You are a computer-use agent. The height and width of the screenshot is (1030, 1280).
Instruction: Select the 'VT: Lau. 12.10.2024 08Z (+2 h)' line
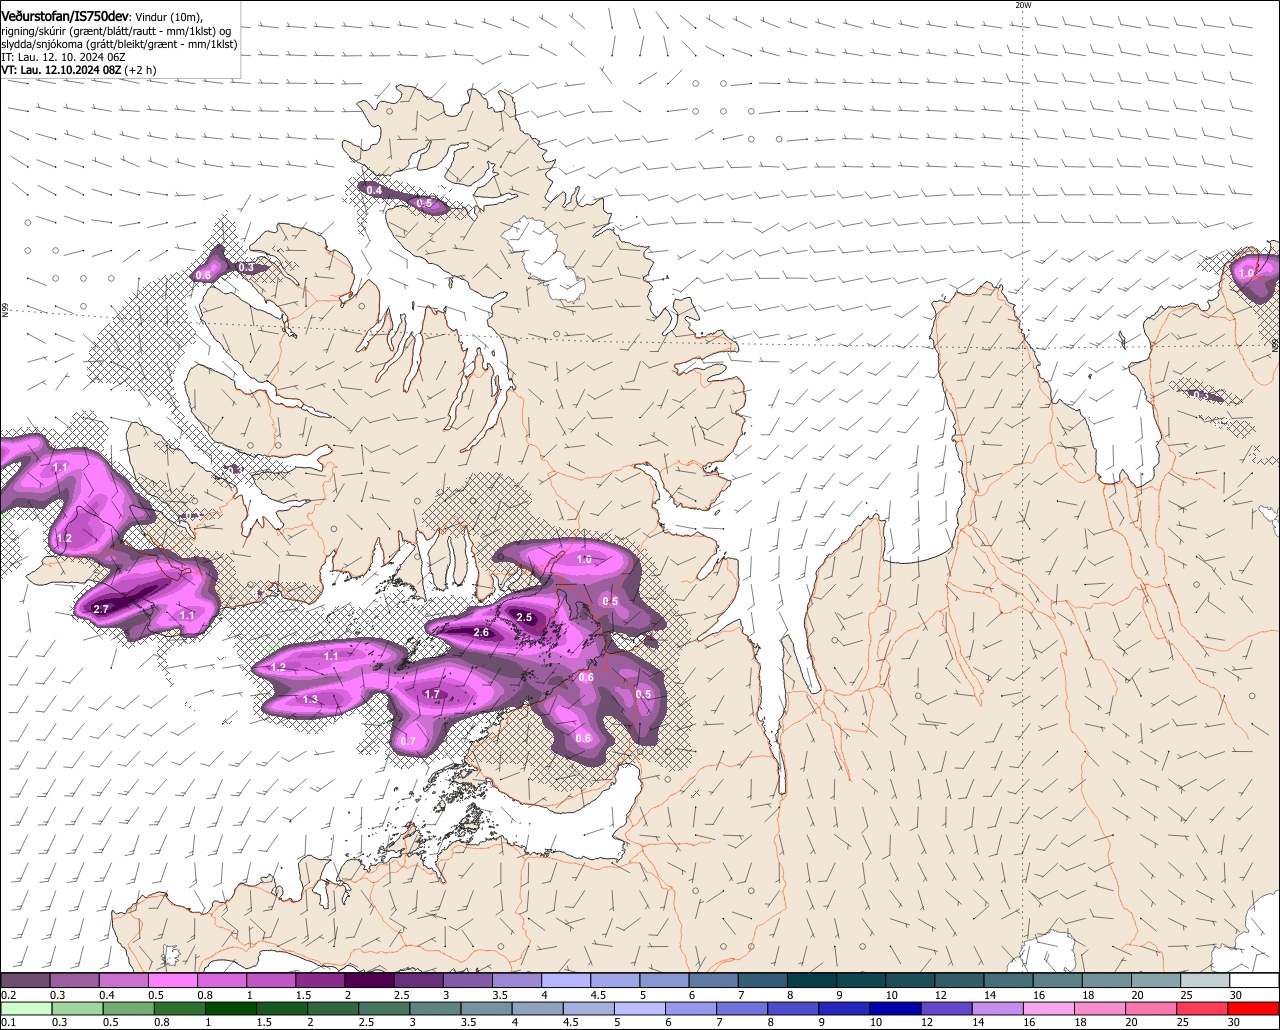click(78, 71)
